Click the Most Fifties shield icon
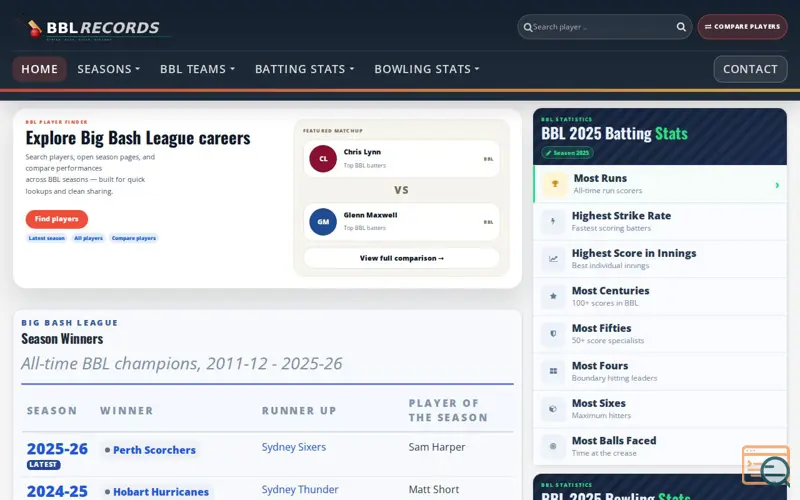The height and width of the screenshot is (500, 800). point(553,334)
